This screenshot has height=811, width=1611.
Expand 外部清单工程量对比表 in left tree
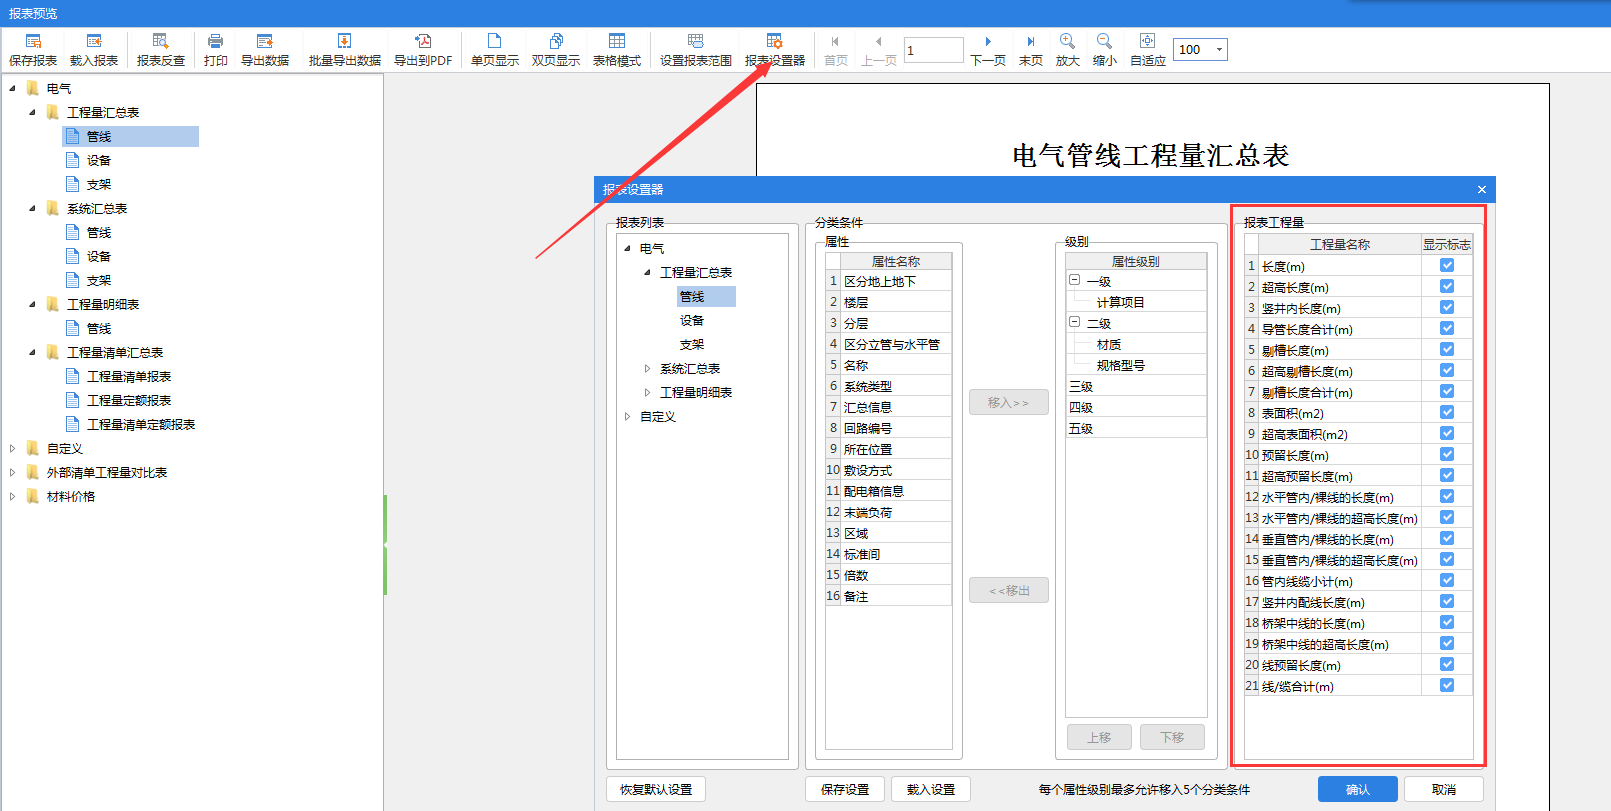[x=12, y=473]
